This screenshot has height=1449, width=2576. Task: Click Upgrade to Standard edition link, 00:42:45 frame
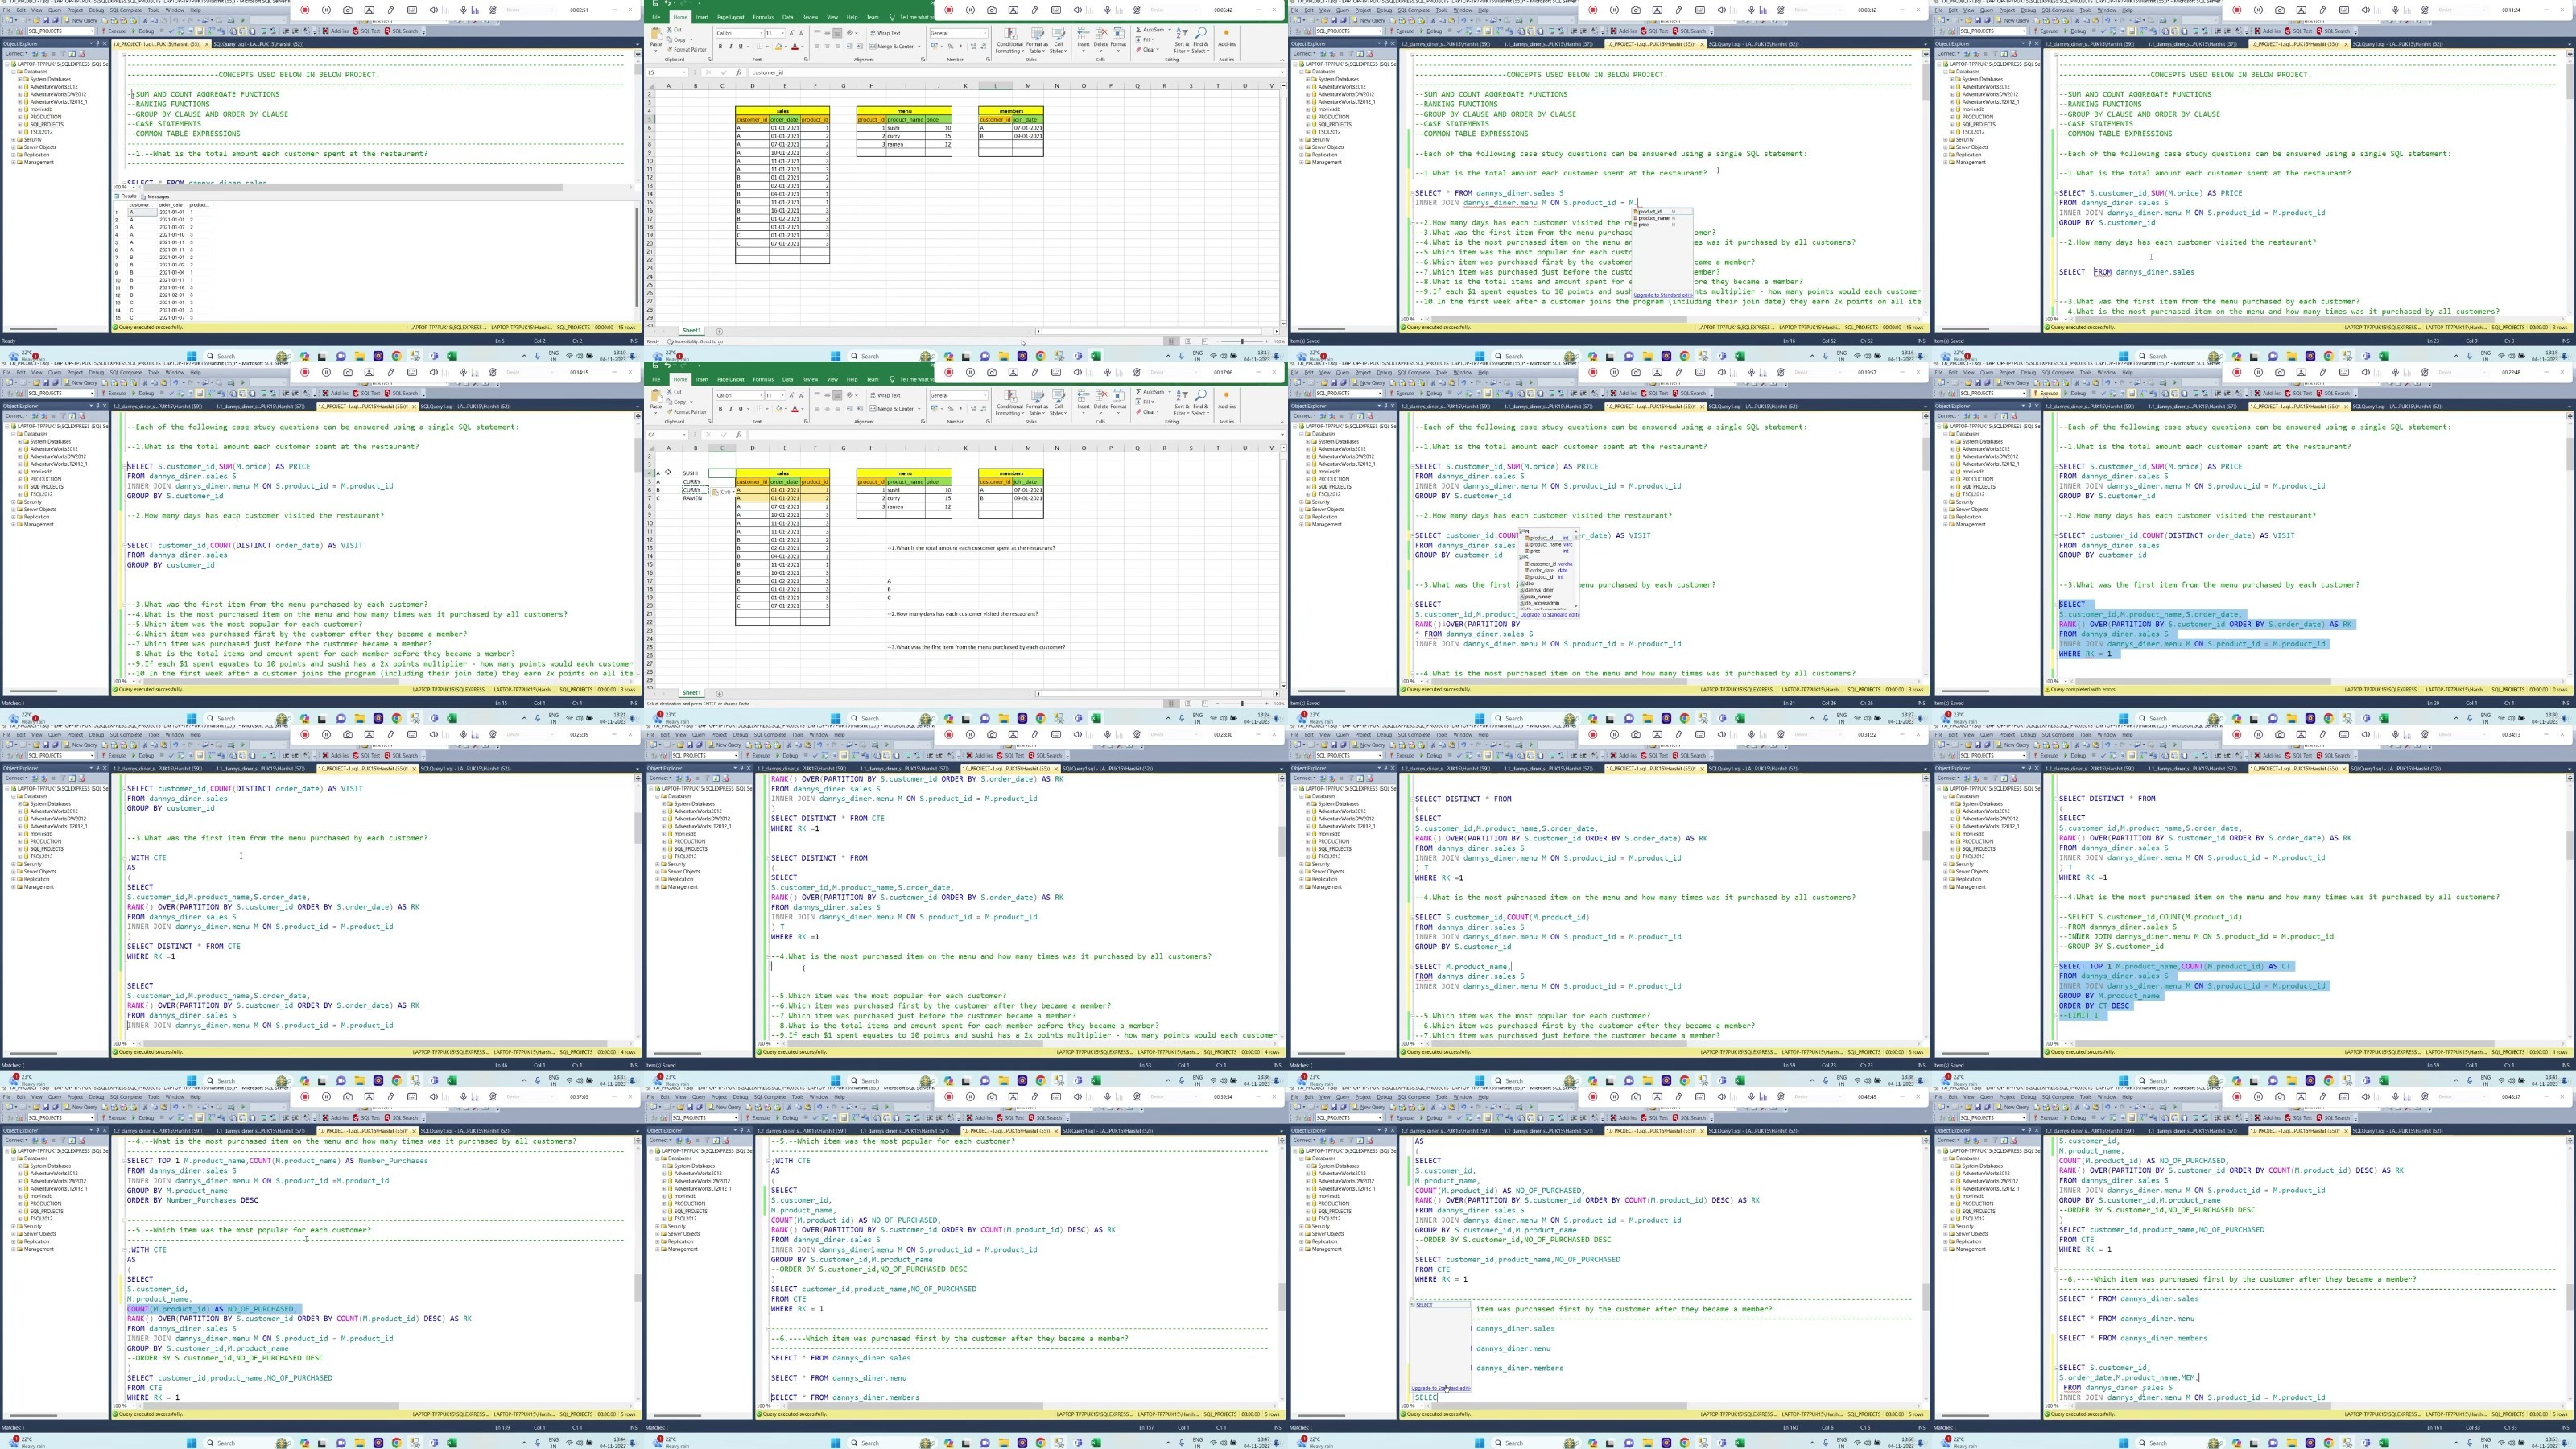1441,1388
